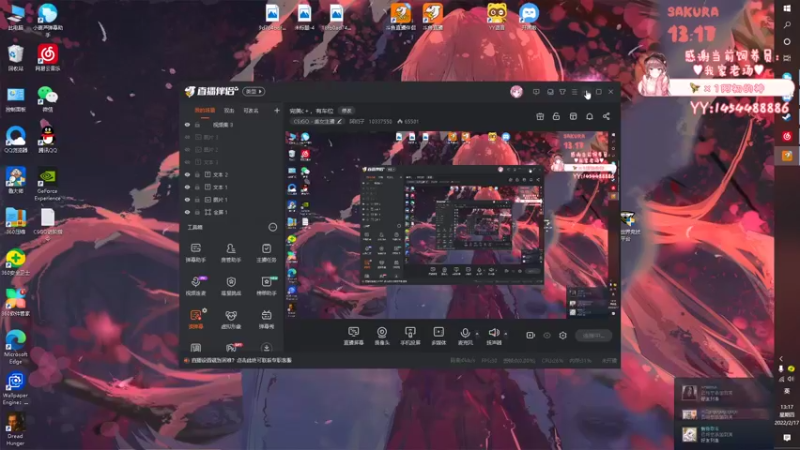The height and width of the screenshot is (450, 800).
Task: Show the hidden 图片 3 layer
Action: coord(187,137)
